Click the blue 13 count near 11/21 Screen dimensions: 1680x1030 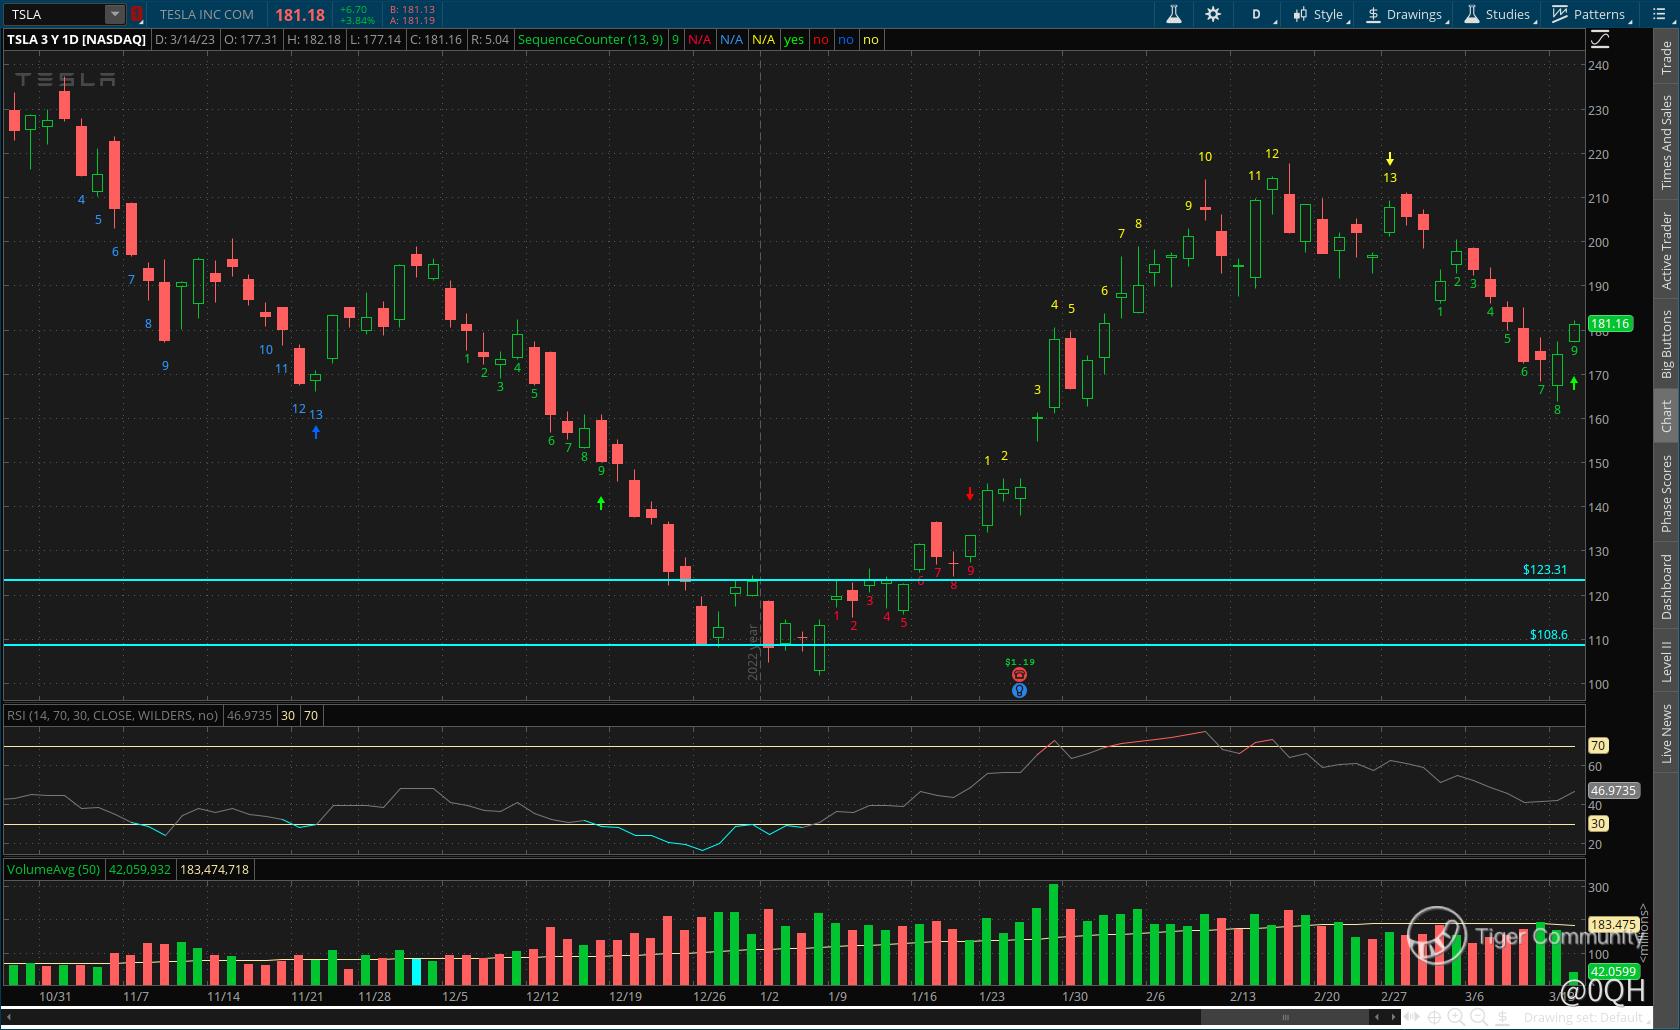(316, 415)
